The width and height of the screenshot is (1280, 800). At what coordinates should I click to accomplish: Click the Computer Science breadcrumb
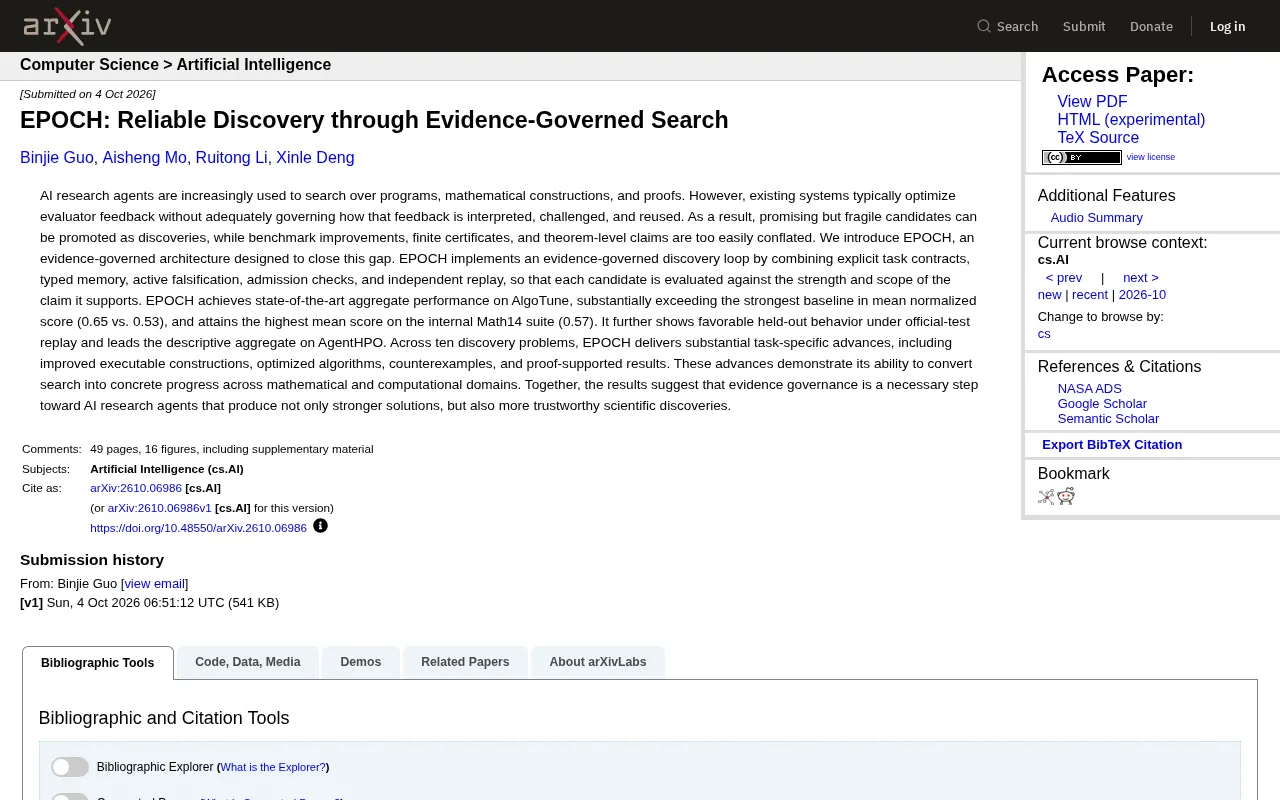(x=89, y=65)
